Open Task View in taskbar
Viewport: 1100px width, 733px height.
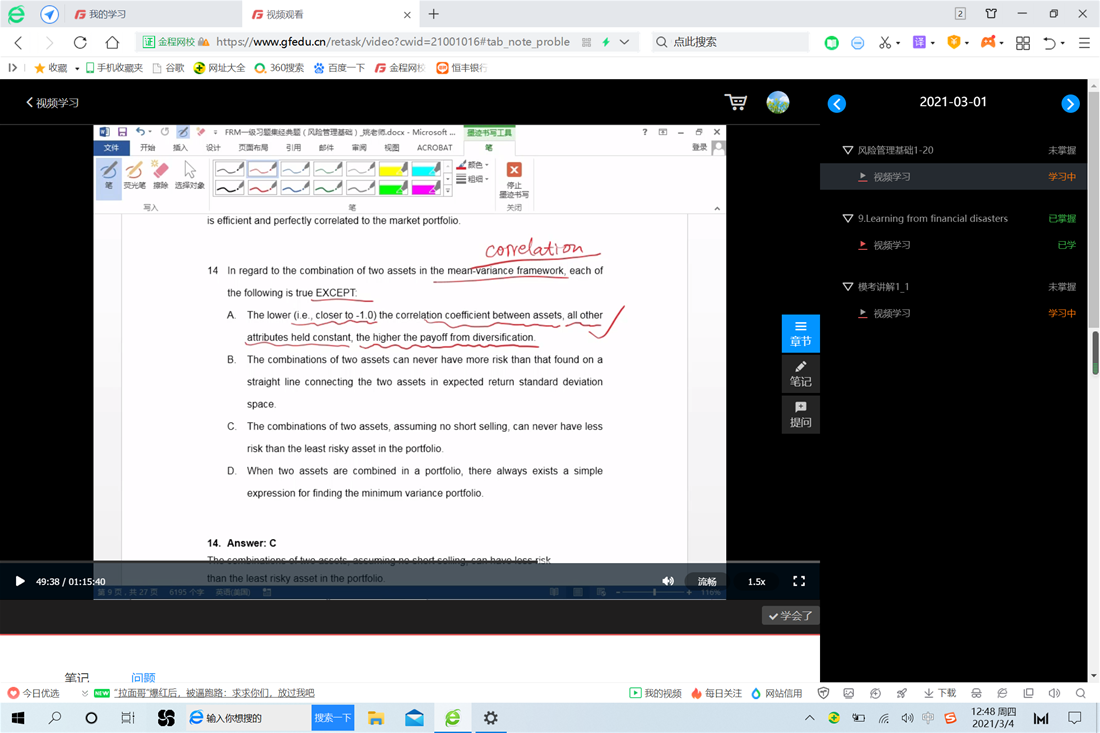[128, 718]
